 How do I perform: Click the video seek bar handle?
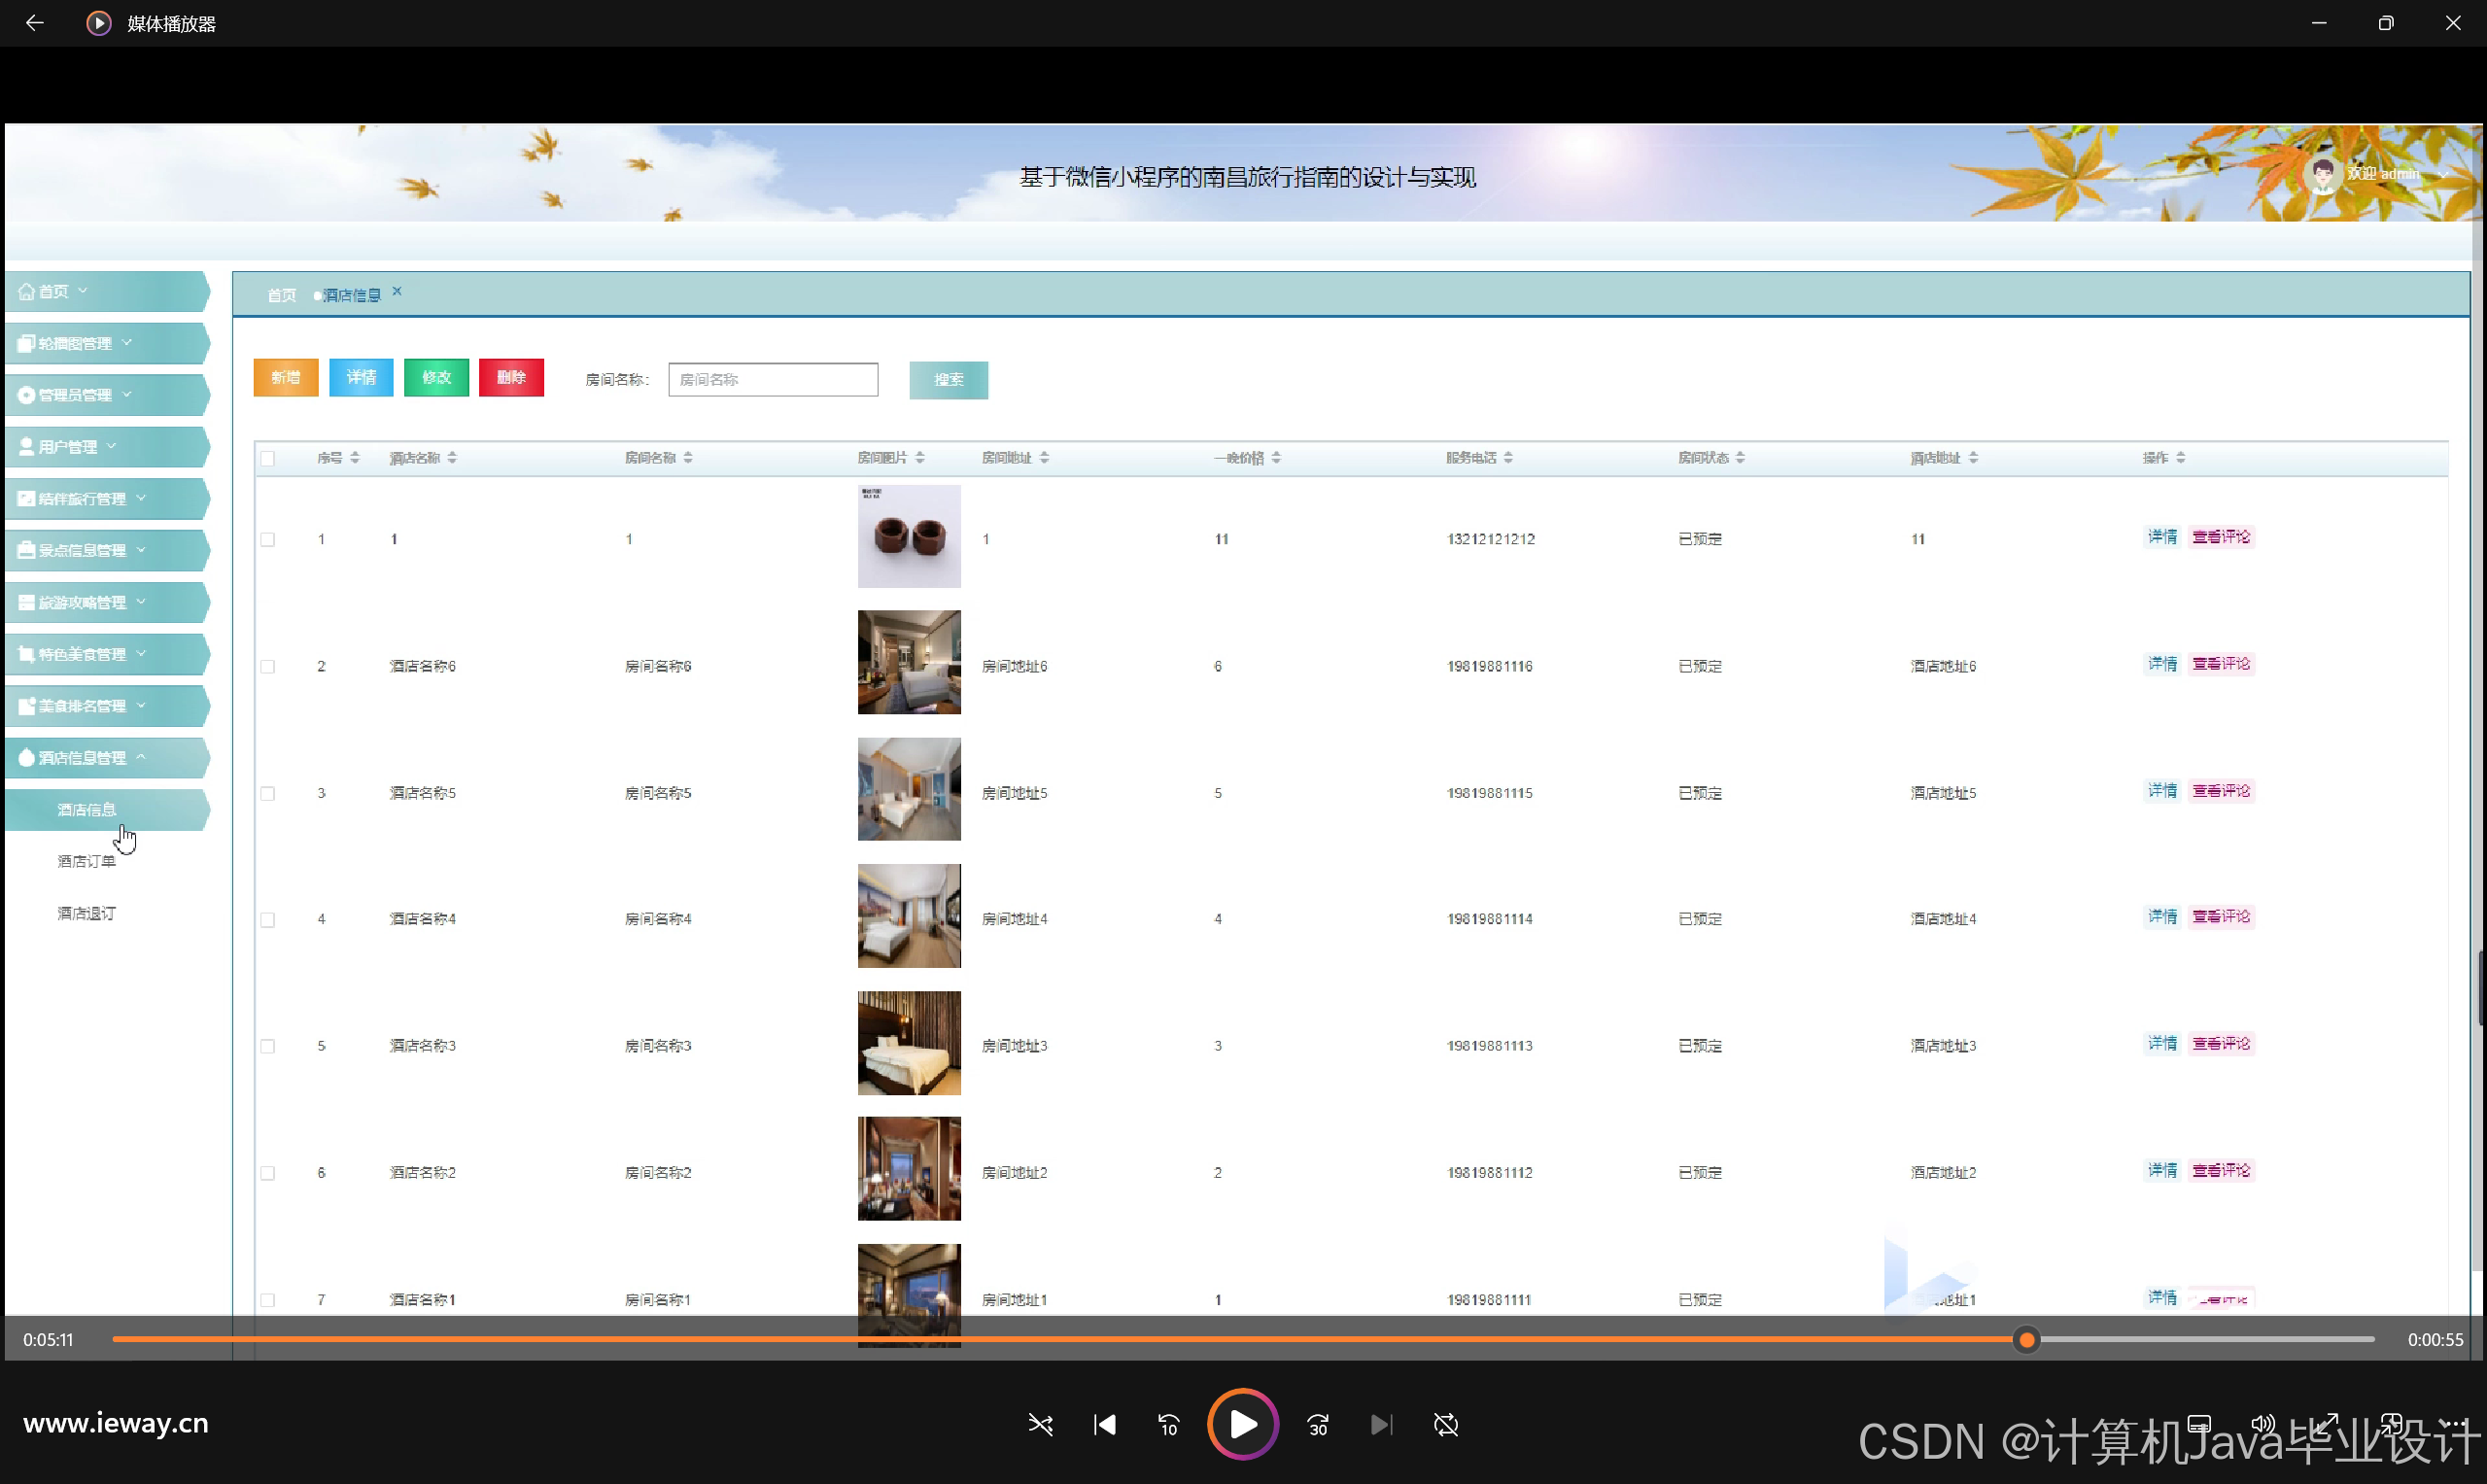pyautogui.click(x=2026, y=1340)
